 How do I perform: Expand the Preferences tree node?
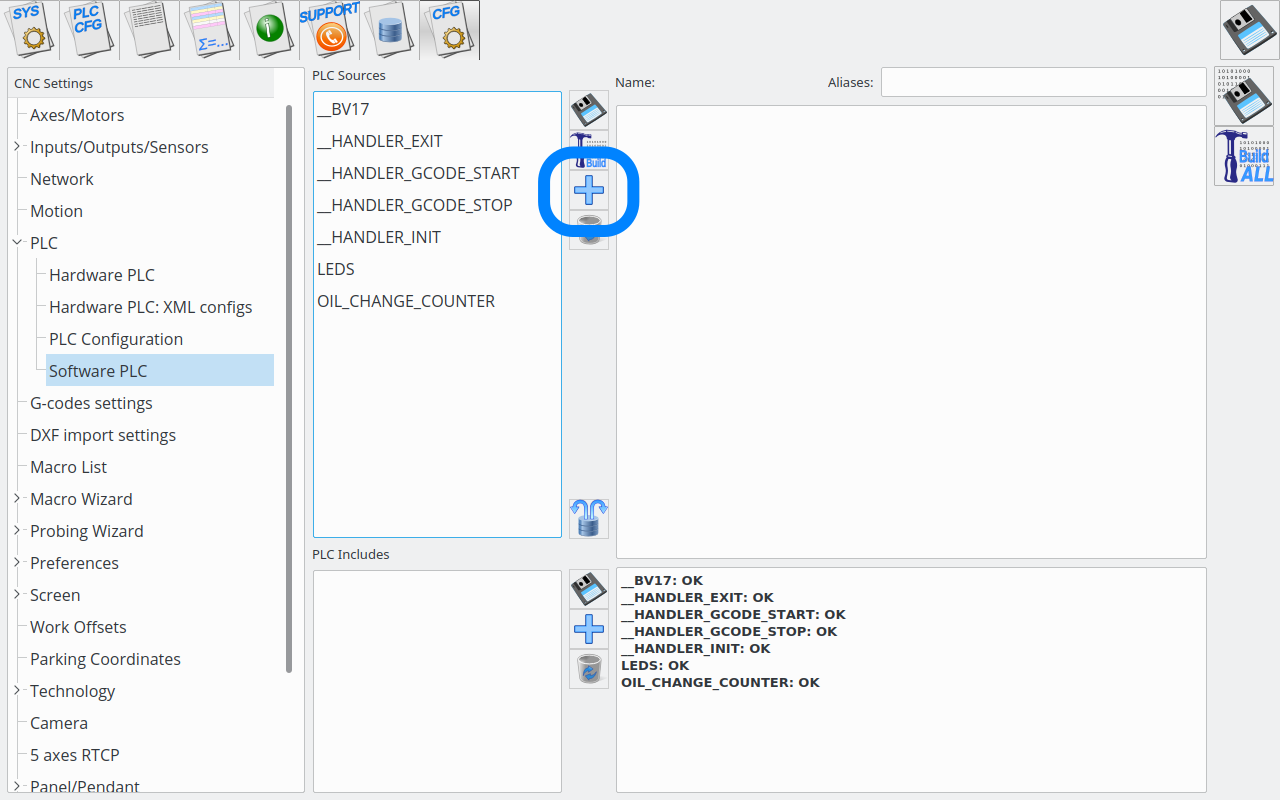[17, 563]
